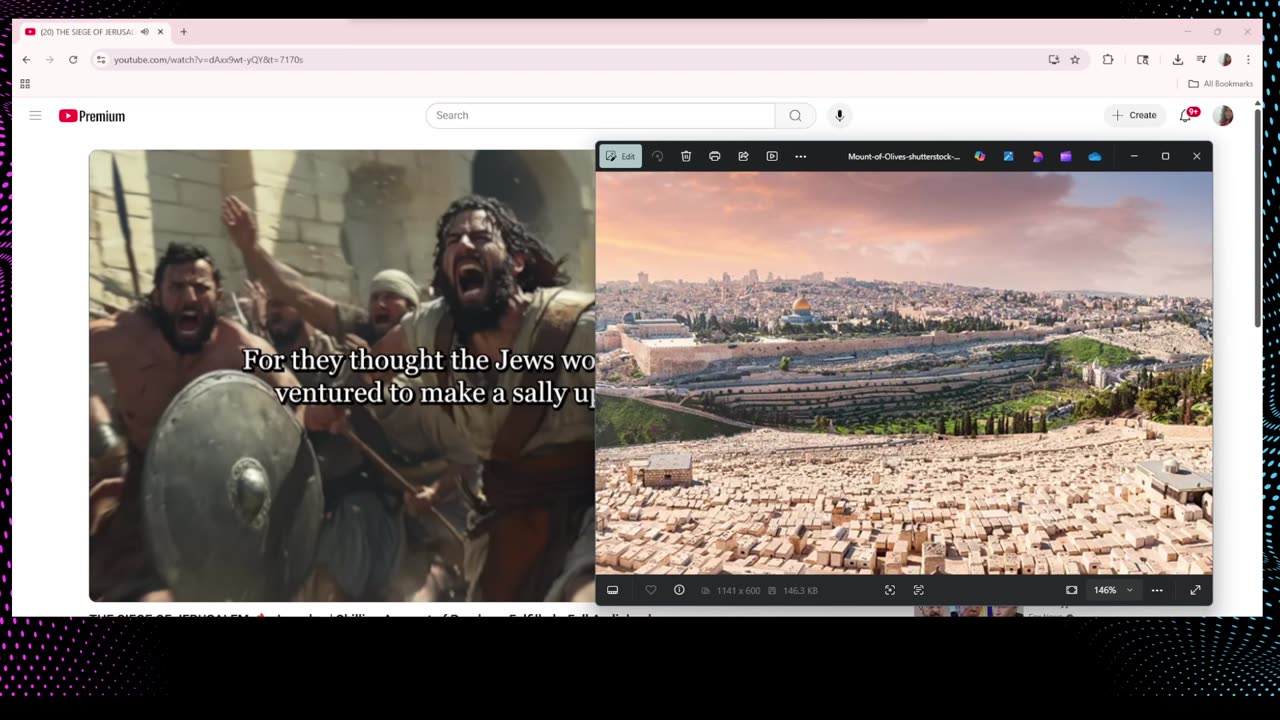Click the Mount of Olives photo image
This screenshot has height=720, width=1280.
pyautogui.click(x=904, y=373)
